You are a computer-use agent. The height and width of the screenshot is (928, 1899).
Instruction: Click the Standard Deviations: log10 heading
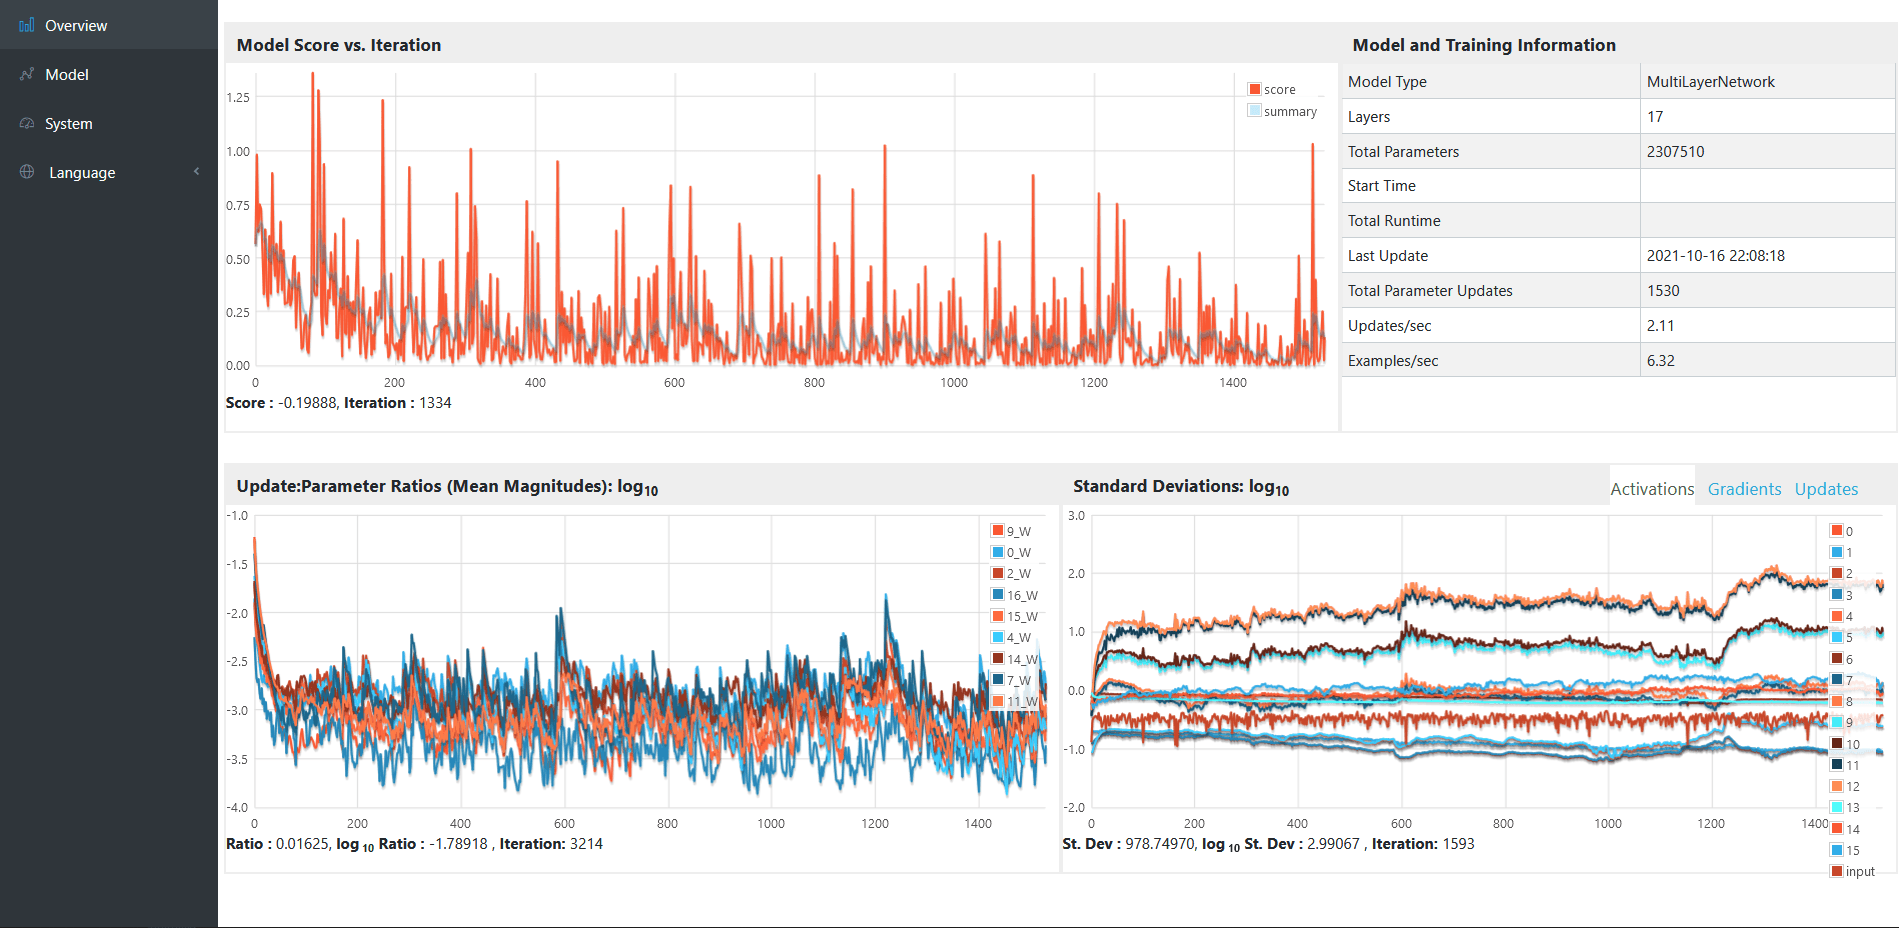[1181, 487]
